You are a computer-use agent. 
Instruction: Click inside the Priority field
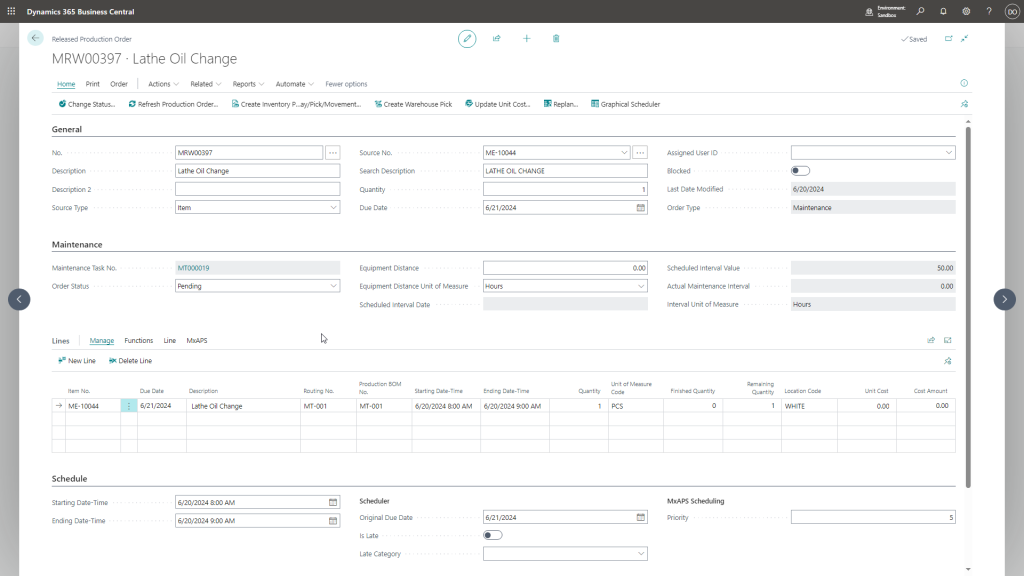click(x=870, y=516)
